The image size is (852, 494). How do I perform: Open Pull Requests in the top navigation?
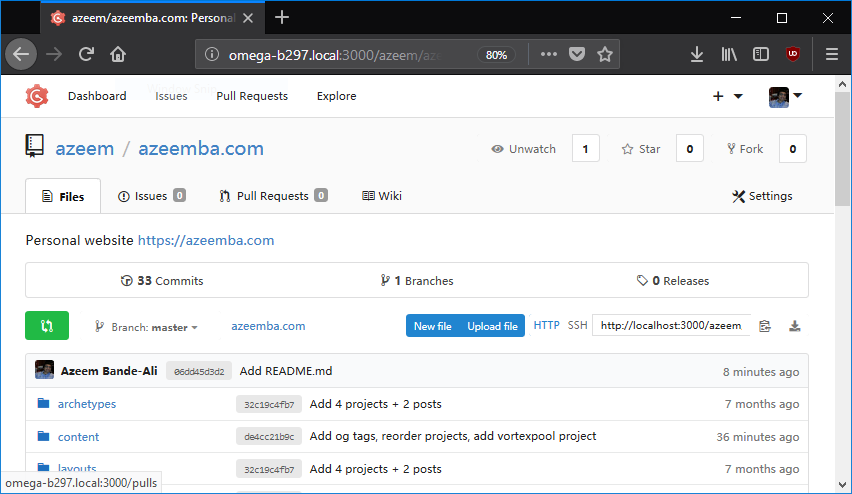pyautogui.click(x=252, y=96)
